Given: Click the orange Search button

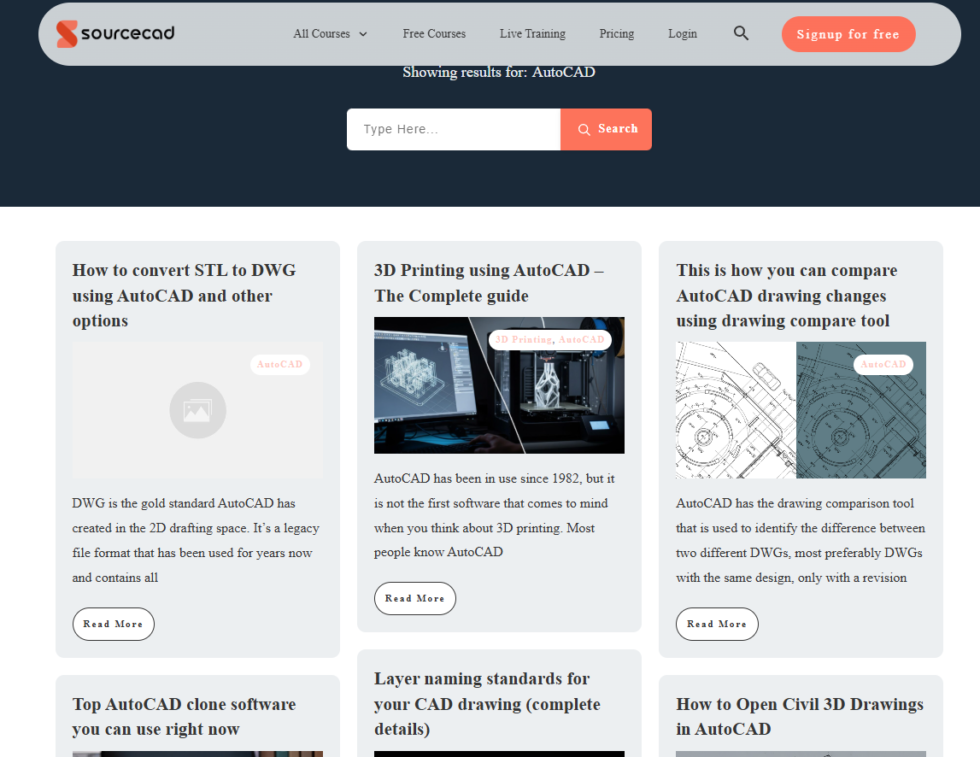Looking at the screenshot, I should (x=606, y=129).
